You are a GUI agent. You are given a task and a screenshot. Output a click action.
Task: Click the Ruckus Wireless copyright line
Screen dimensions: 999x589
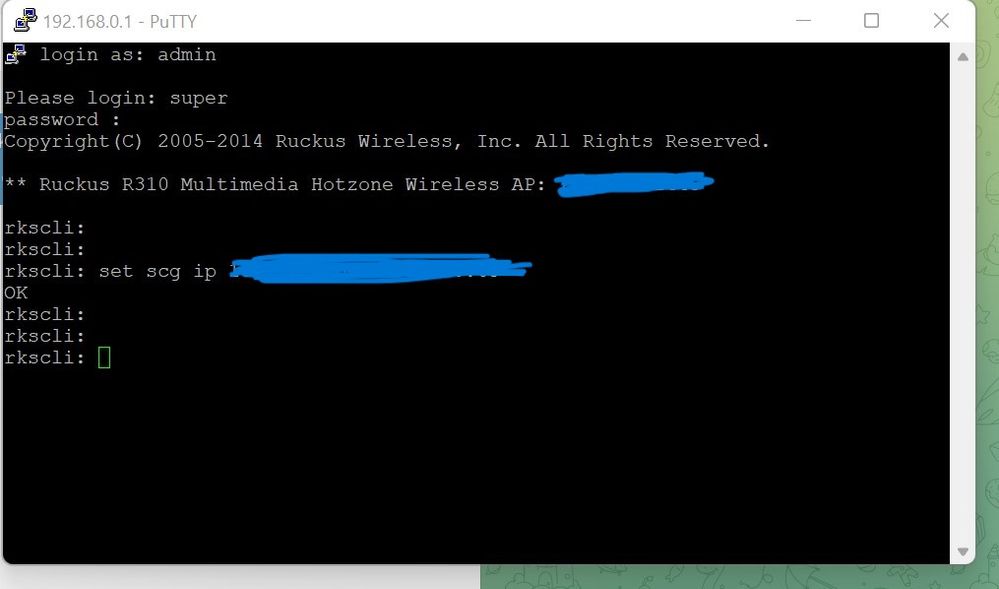pyautogui.click(x=387, y=141)
